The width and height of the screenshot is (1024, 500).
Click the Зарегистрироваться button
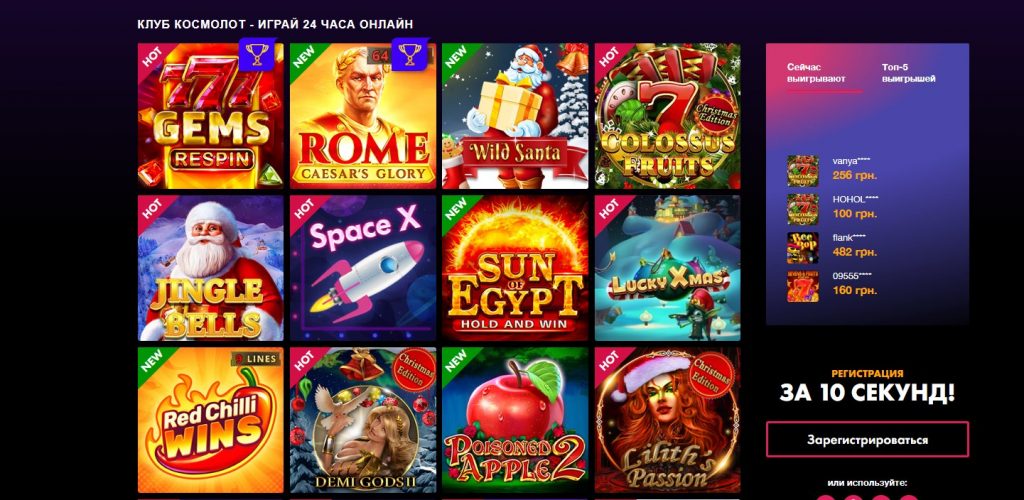(867, 439)
